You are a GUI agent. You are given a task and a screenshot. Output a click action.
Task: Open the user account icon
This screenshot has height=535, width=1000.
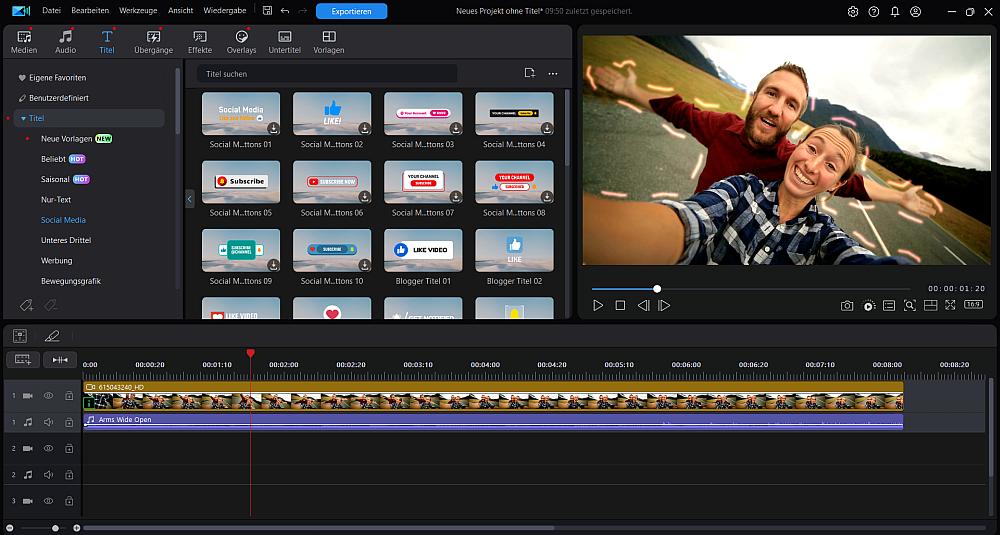click(x=916, y=11)
